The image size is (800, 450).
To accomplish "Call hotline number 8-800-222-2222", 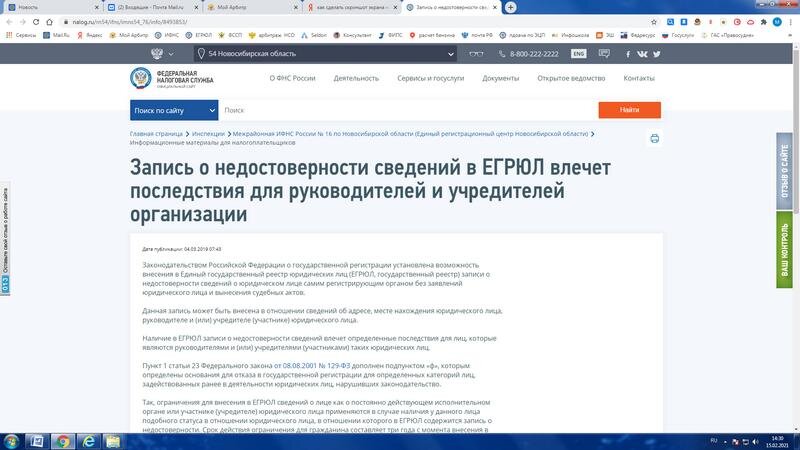I will [x=529, y=54].
